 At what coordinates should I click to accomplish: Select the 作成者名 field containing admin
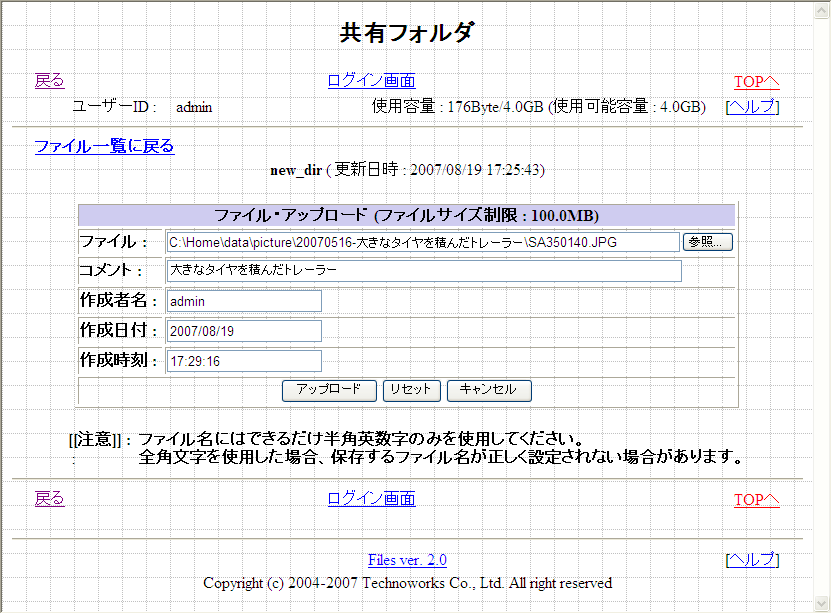tap(243, 301)
